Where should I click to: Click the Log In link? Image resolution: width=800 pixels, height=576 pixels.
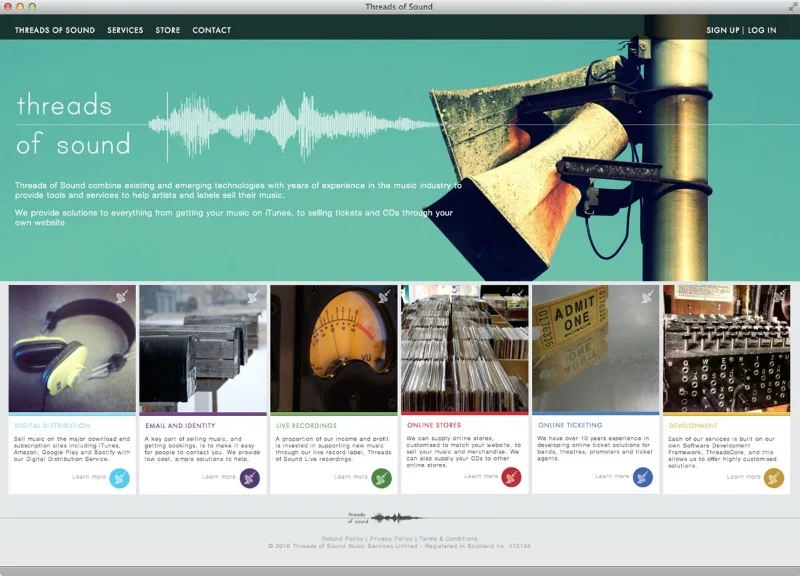pyautogui.click(x=762, y=30)
